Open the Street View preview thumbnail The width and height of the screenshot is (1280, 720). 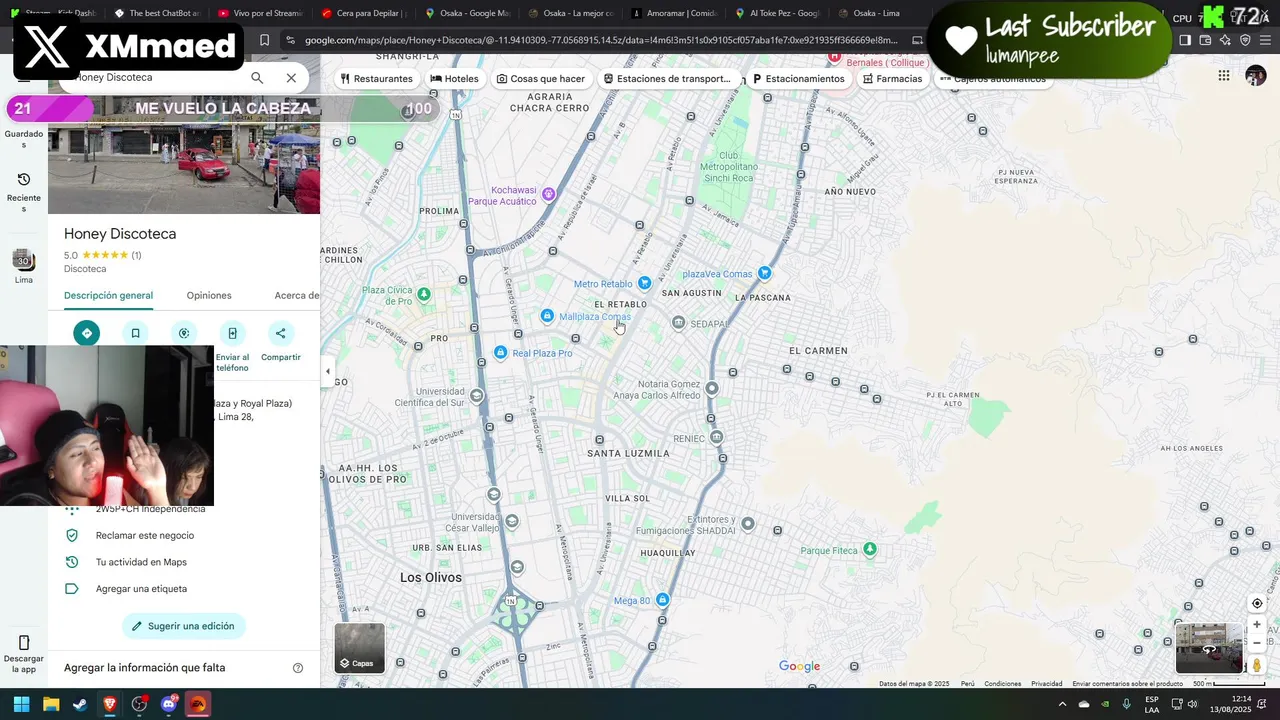pyautogui.click(x=1209, y=648)
